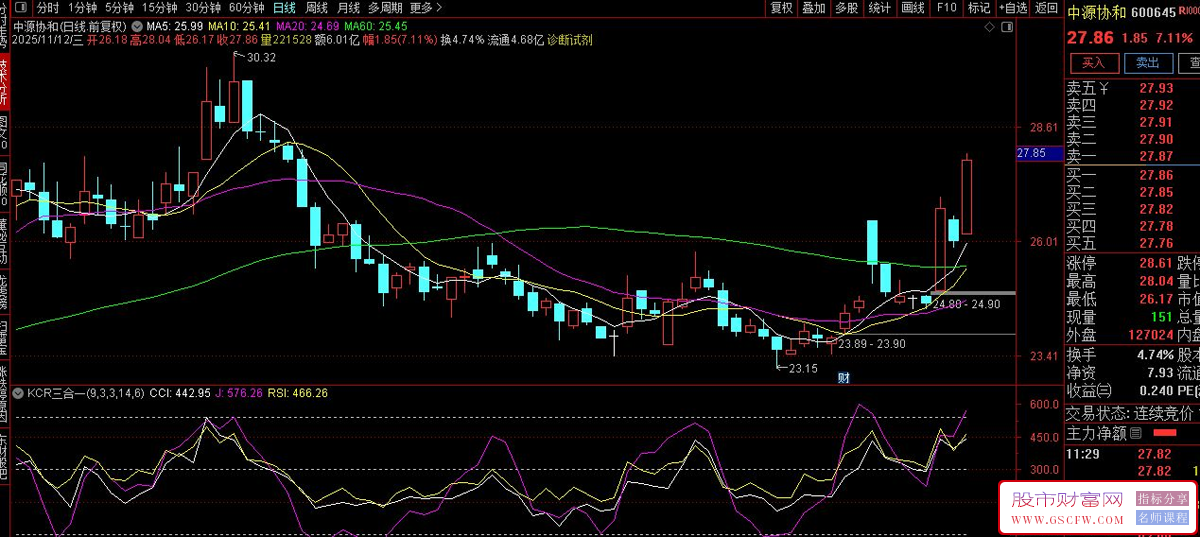This screenshot has width=1200, height=537.
Task: Open KCR三合一 indicator dropdown arrow
Action: click(x=17, y=393)
